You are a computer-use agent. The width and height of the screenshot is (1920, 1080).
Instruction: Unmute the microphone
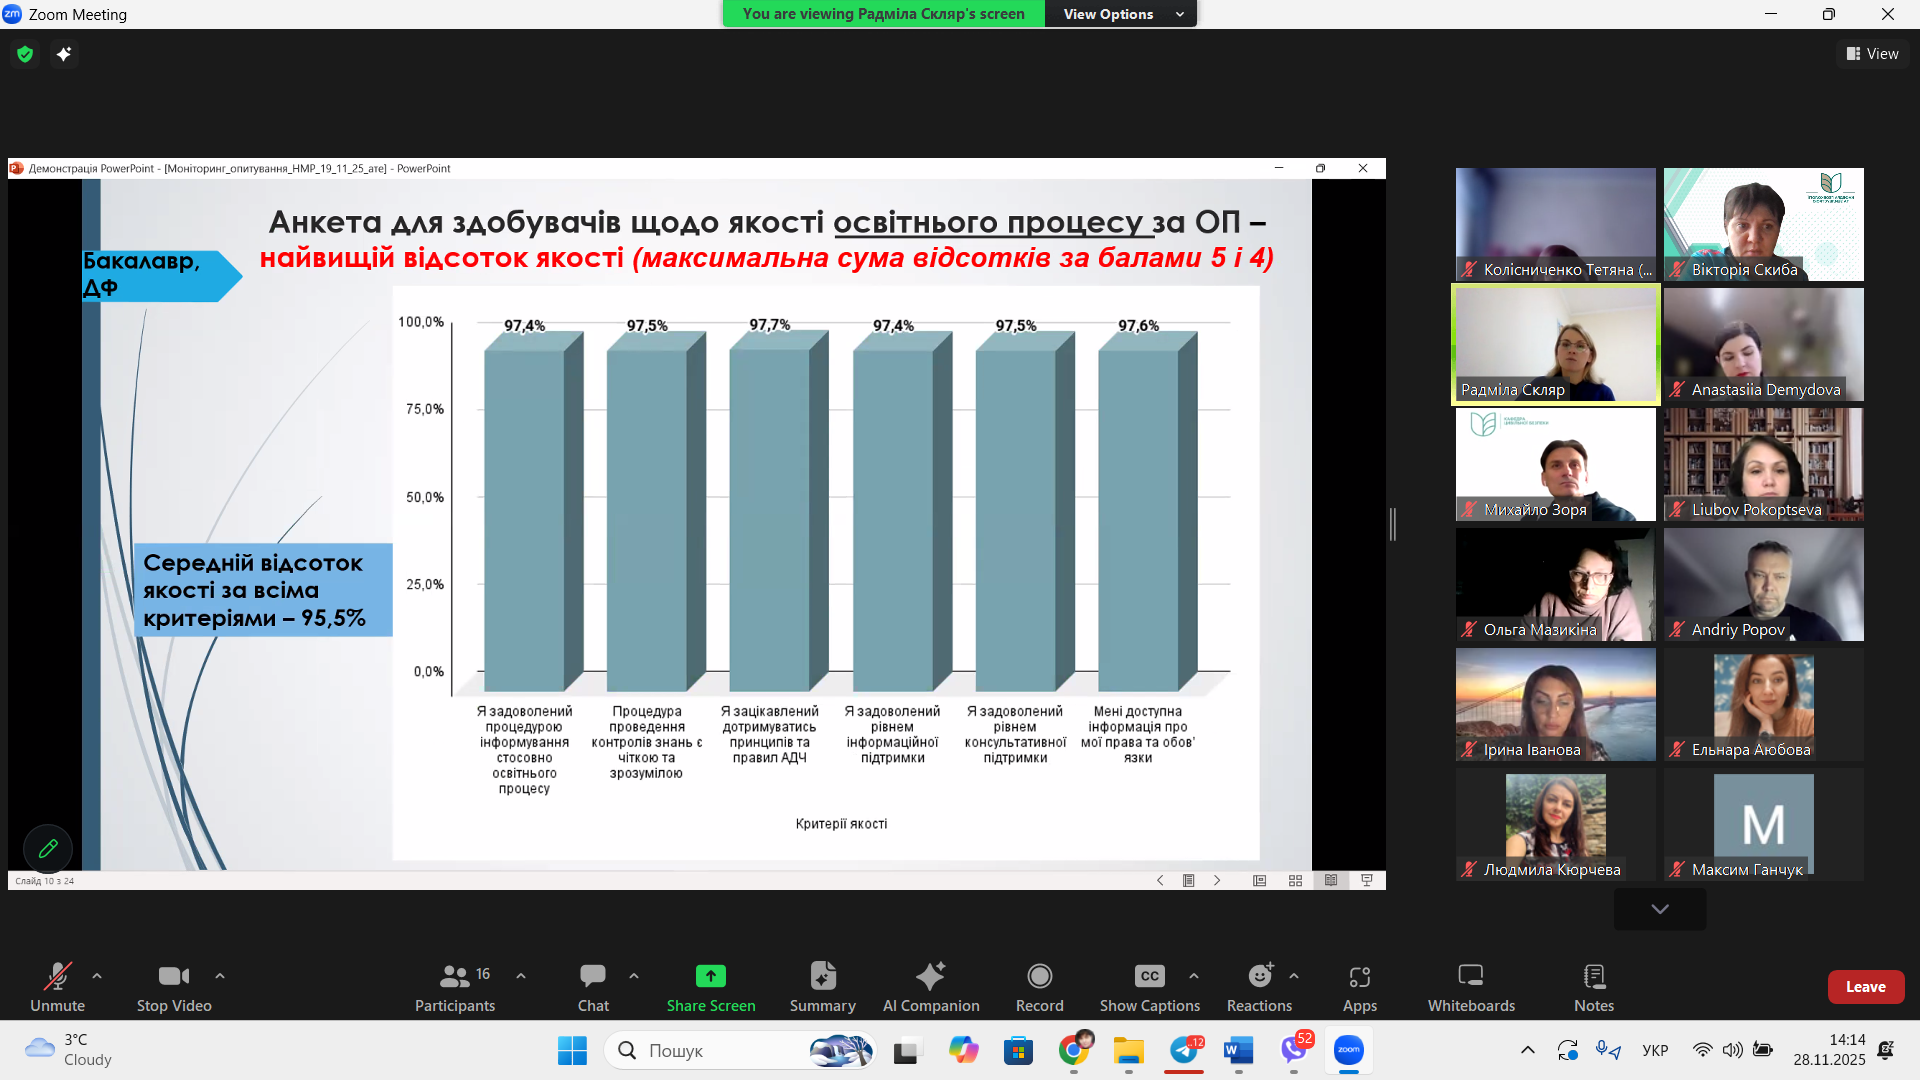[x=57, y=976]
